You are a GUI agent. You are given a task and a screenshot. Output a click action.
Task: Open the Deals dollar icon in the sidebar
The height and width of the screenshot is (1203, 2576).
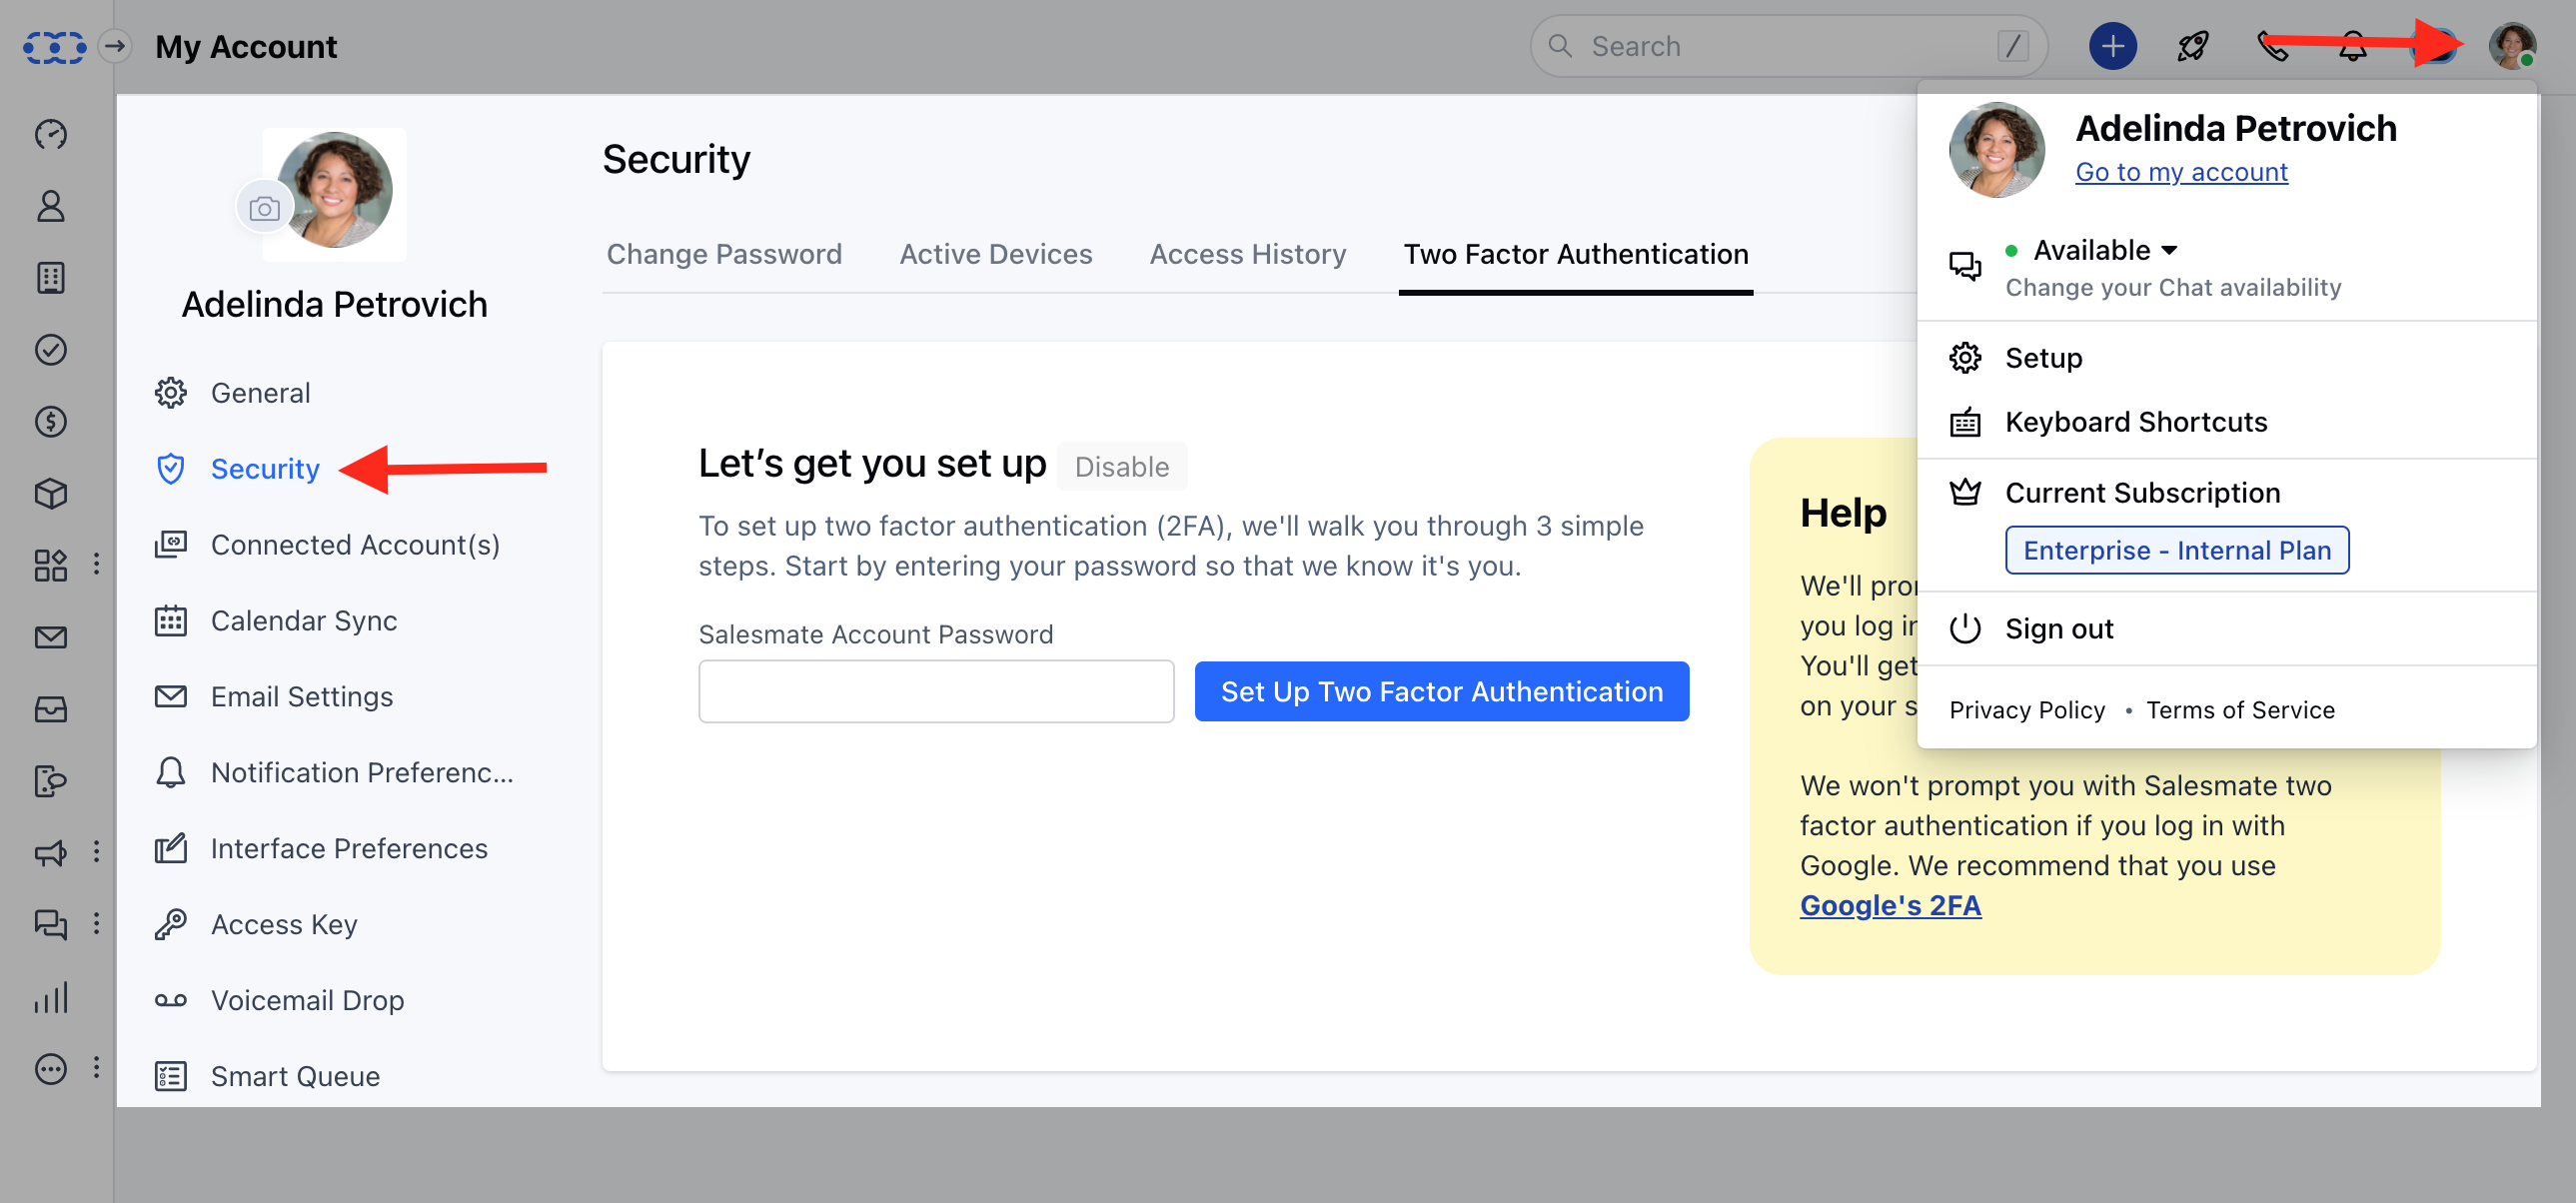pyautogui.click(x=51, y=422)
